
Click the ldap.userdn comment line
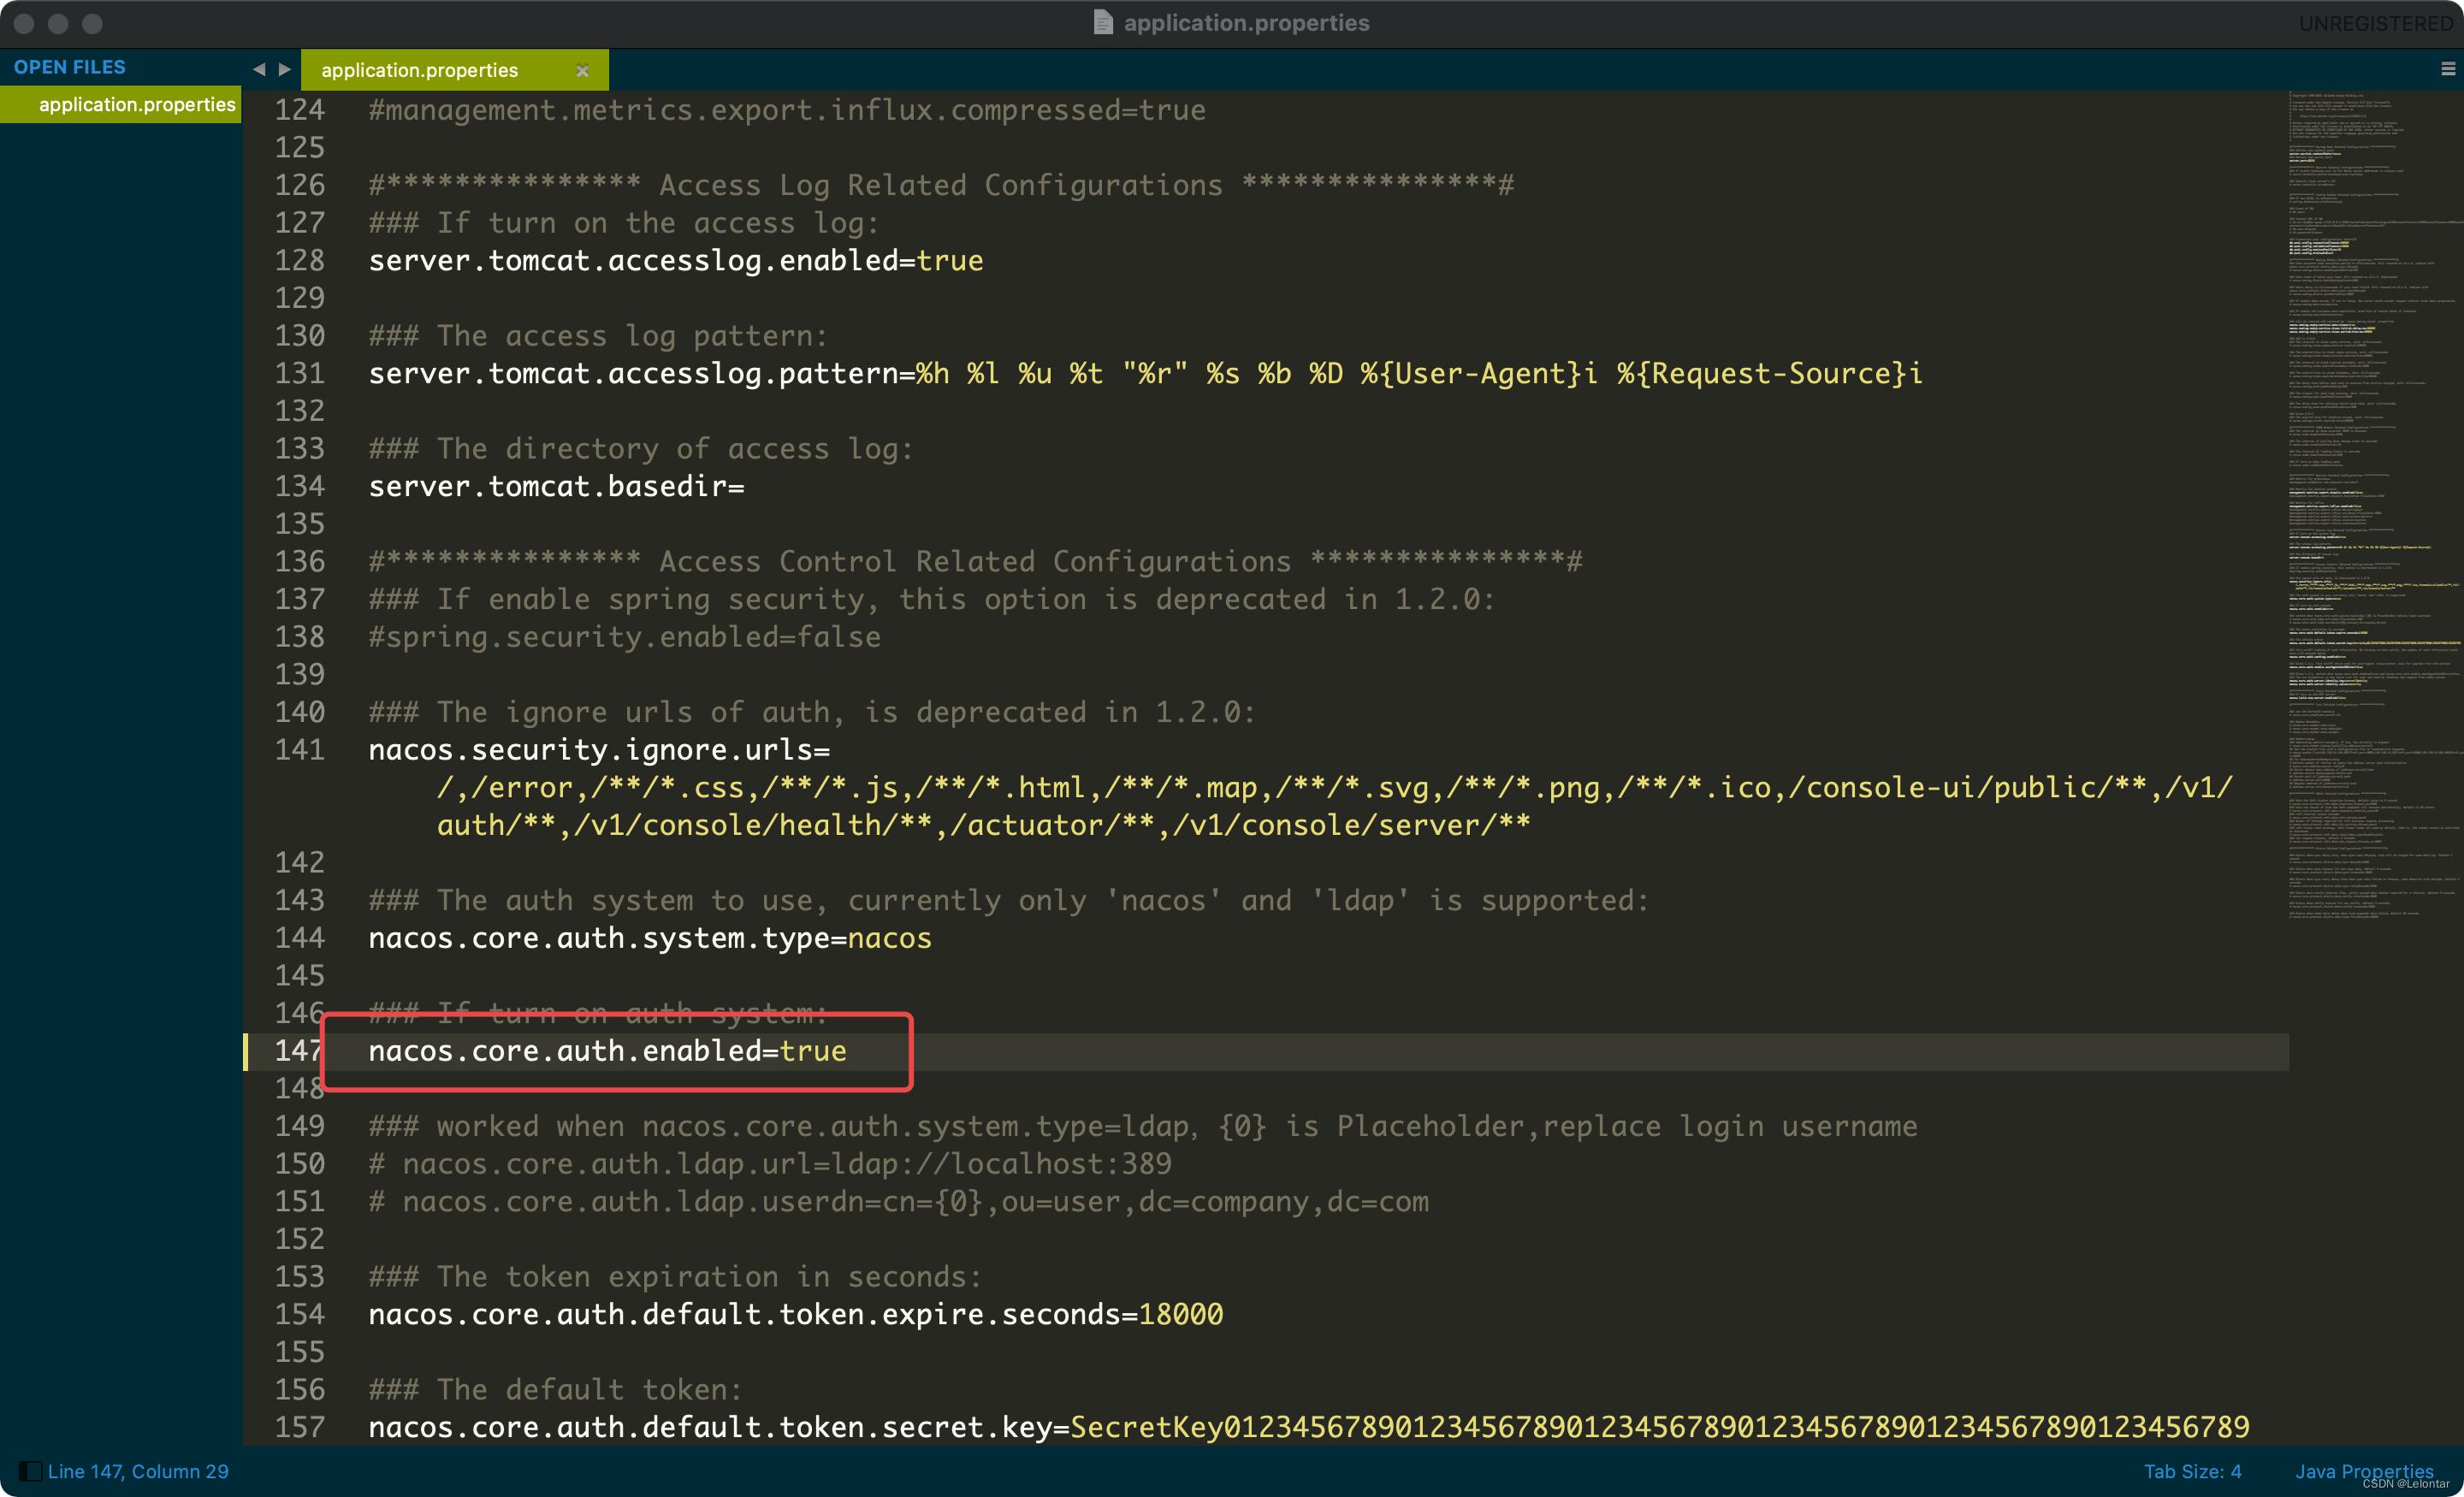[x=898, y=1201]
